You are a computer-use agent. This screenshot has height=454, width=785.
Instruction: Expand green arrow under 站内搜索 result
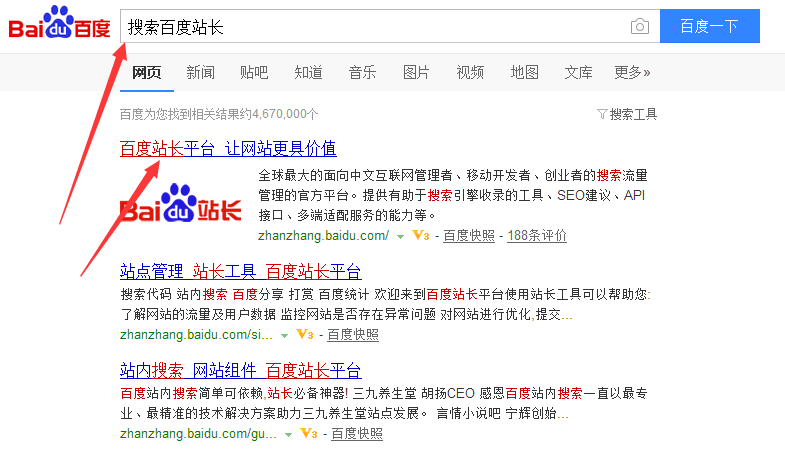click(289, 435)
